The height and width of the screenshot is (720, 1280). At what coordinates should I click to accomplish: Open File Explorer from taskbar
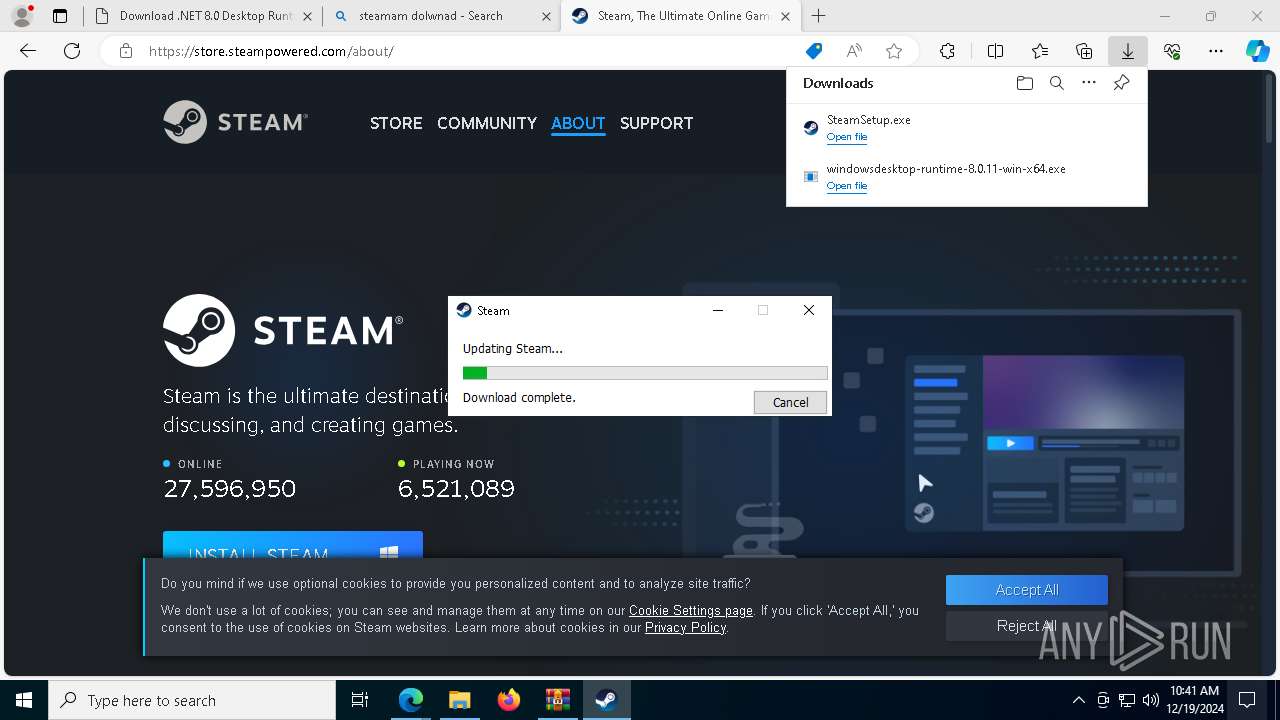459,700
